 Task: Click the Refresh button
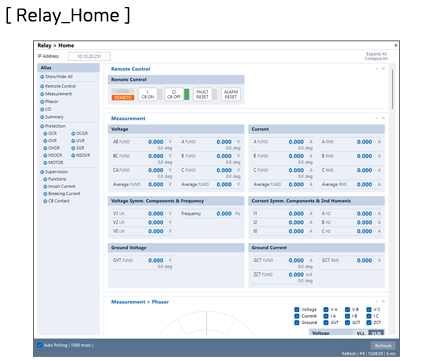(x=383, y=346)
